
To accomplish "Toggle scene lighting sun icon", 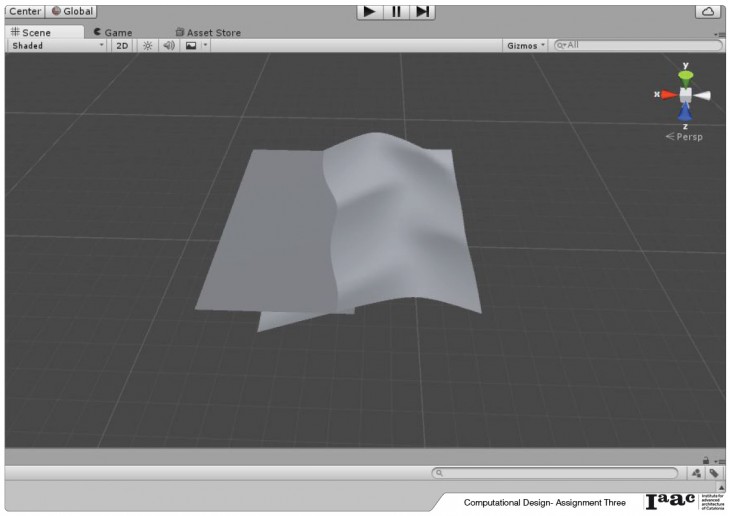I will click(148, 46).
